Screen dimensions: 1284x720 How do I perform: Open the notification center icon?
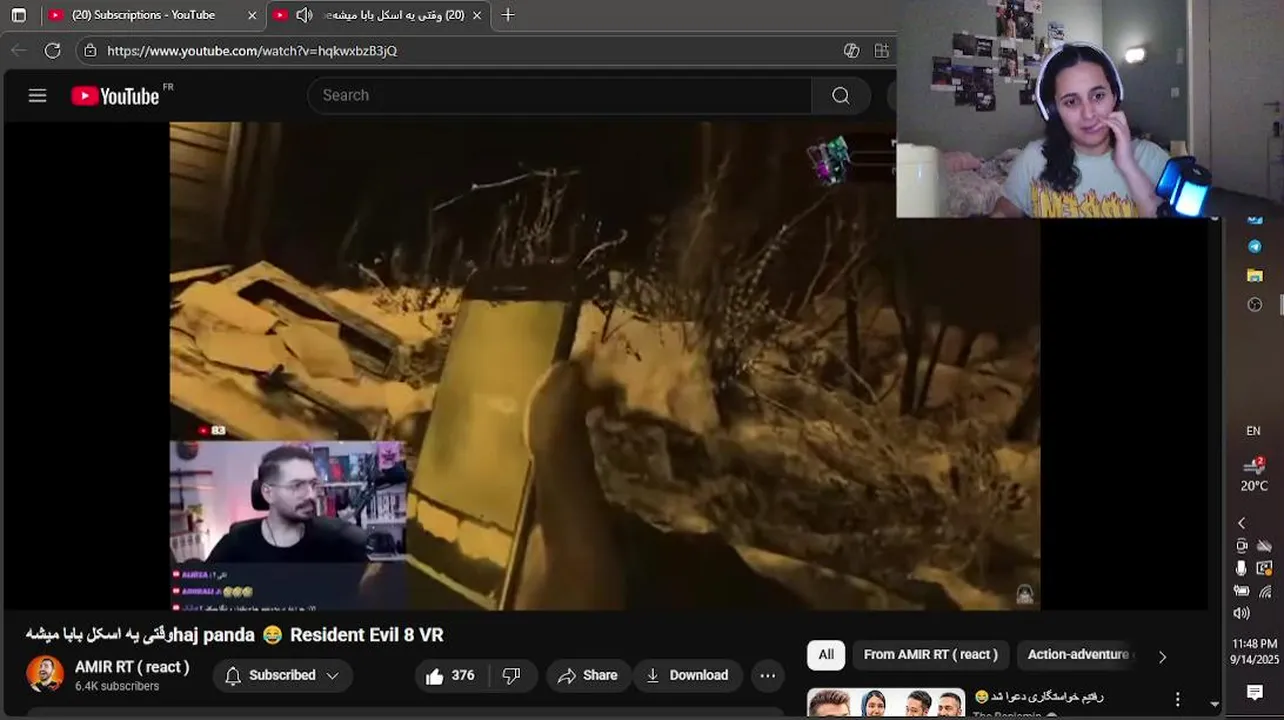[1254, 692]
